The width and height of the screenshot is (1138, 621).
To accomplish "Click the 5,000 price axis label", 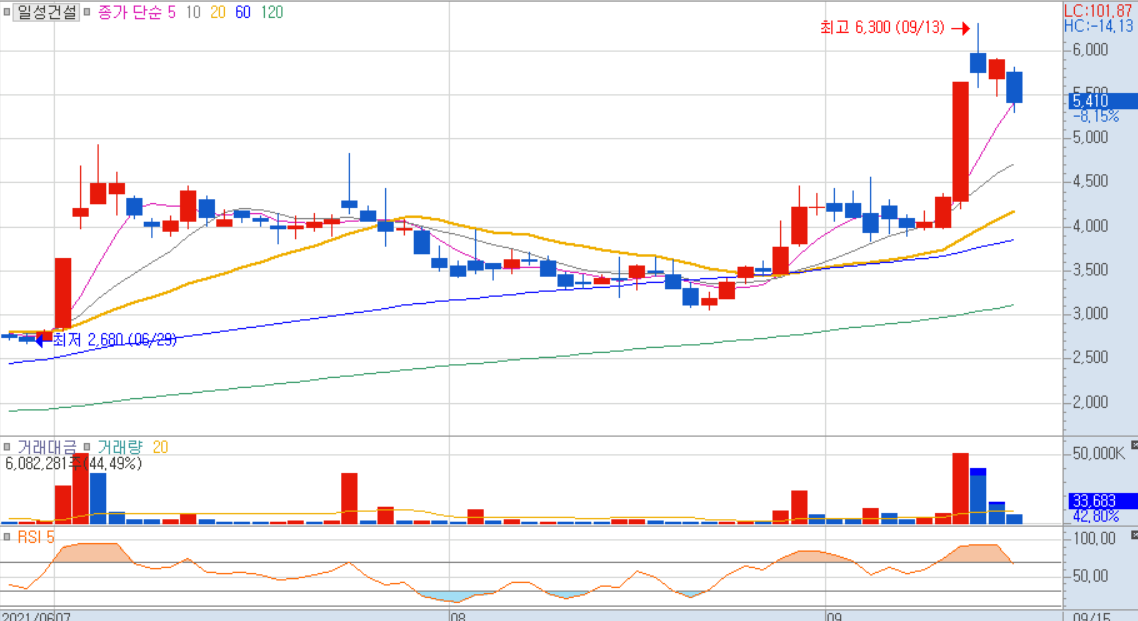I will pyautogui.click(x=1090, y=137).
